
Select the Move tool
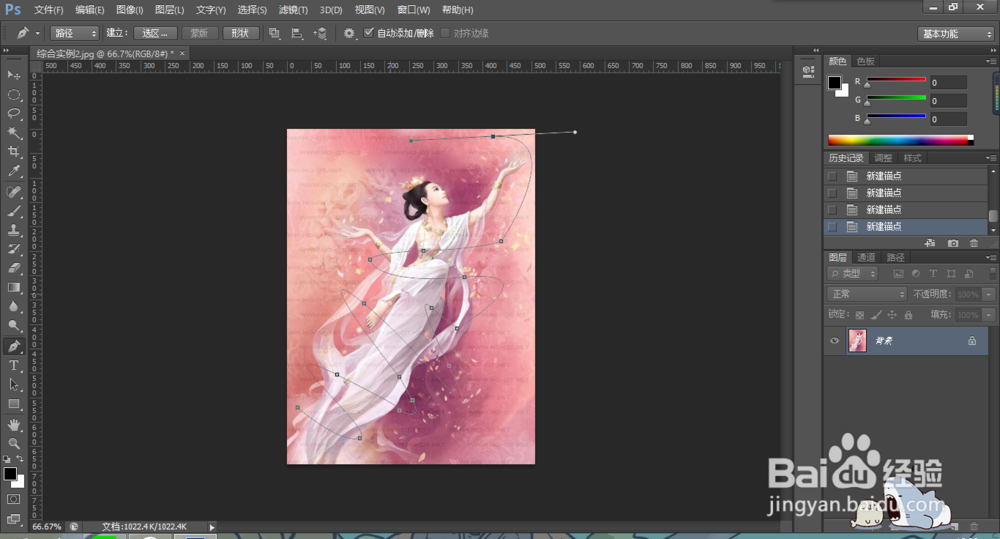pos(13,75)
